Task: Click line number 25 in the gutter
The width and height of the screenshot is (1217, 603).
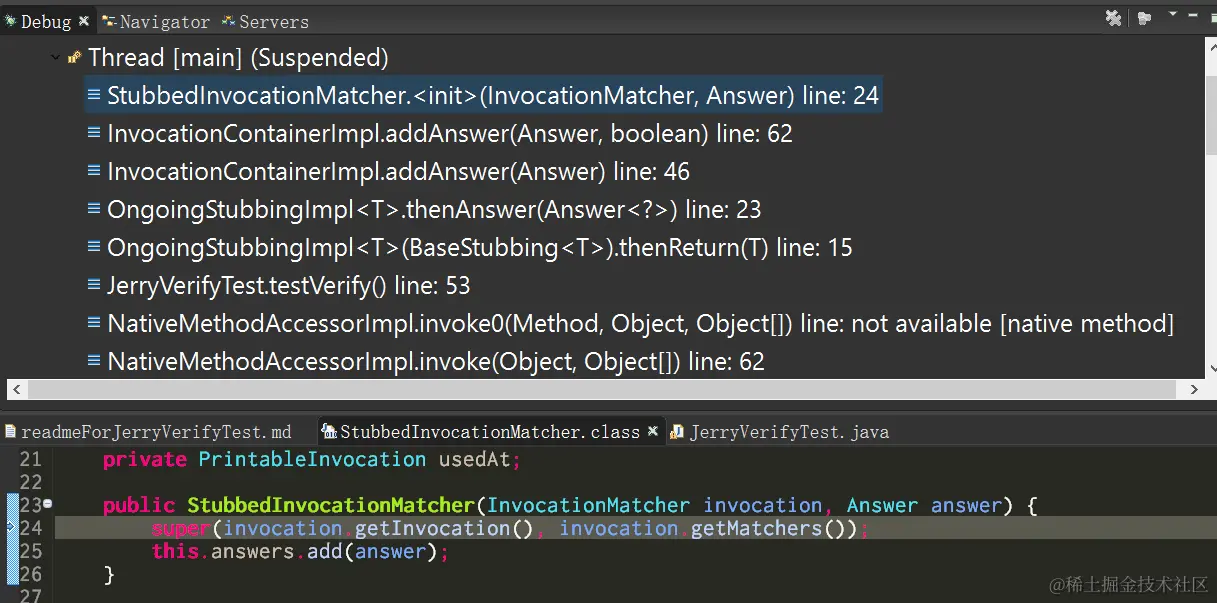Action: 30,551
